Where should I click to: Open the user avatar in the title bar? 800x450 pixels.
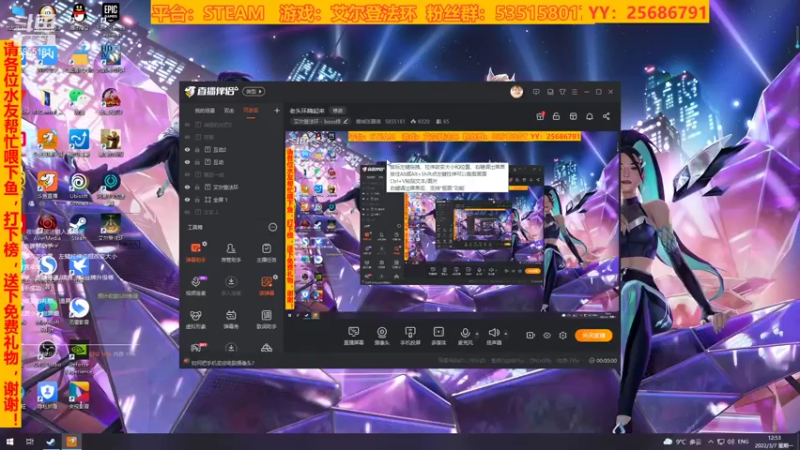tap(516, 92)
